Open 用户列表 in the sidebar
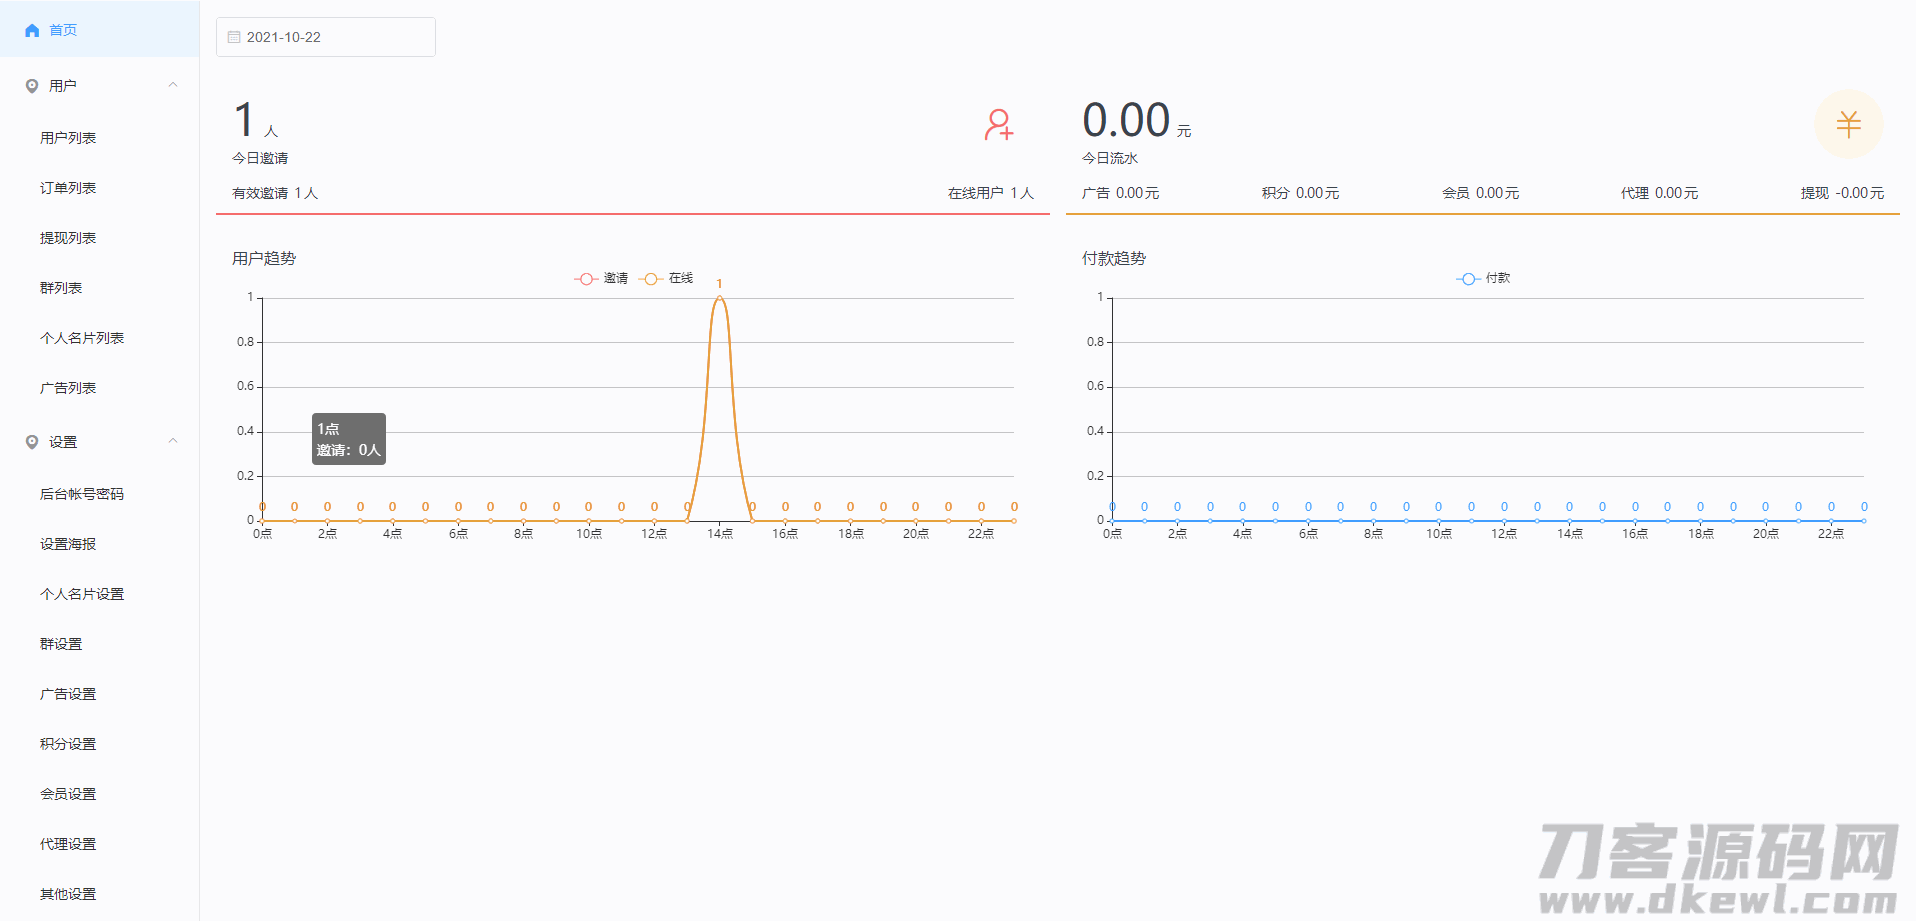Screen dimensions: 1916x921 point(68,138)
